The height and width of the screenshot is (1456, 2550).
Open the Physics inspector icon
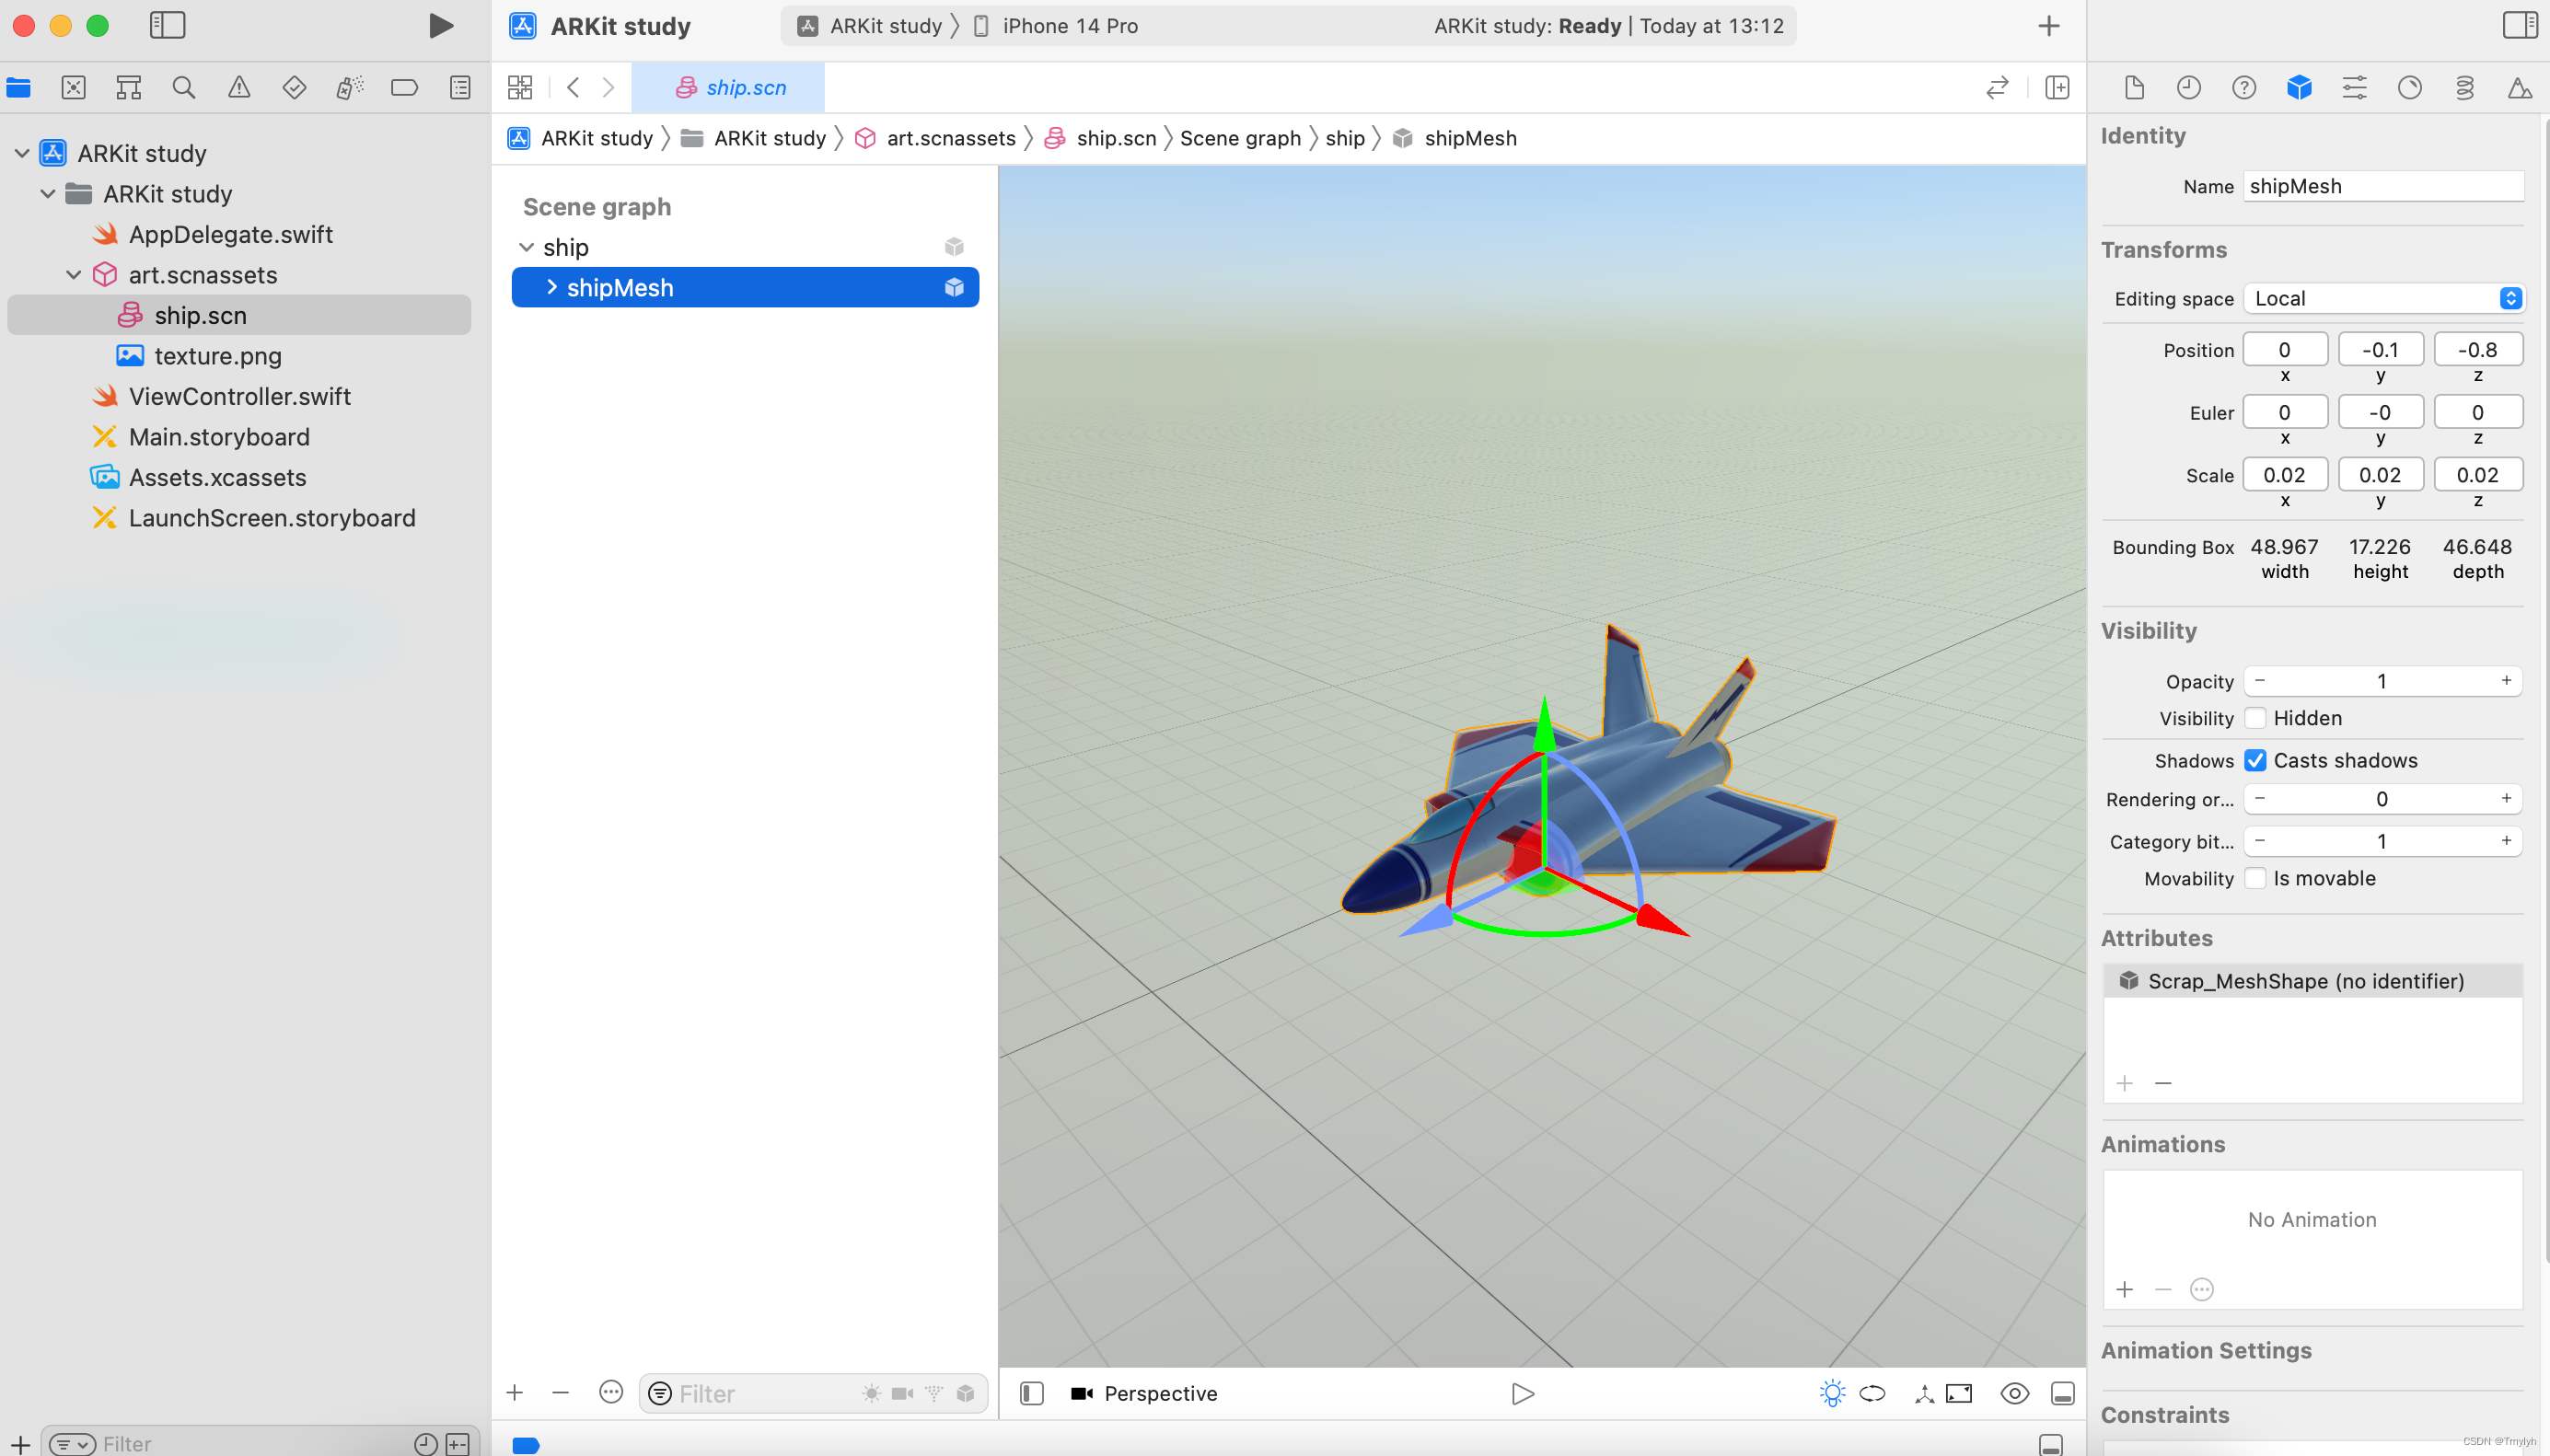(2464, 88)
